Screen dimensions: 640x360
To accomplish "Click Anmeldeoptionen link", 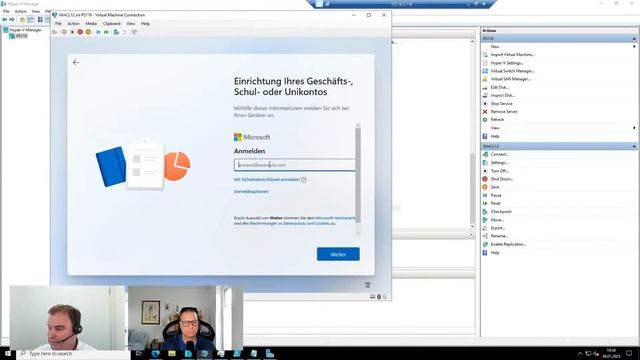I will click(251, 191).
